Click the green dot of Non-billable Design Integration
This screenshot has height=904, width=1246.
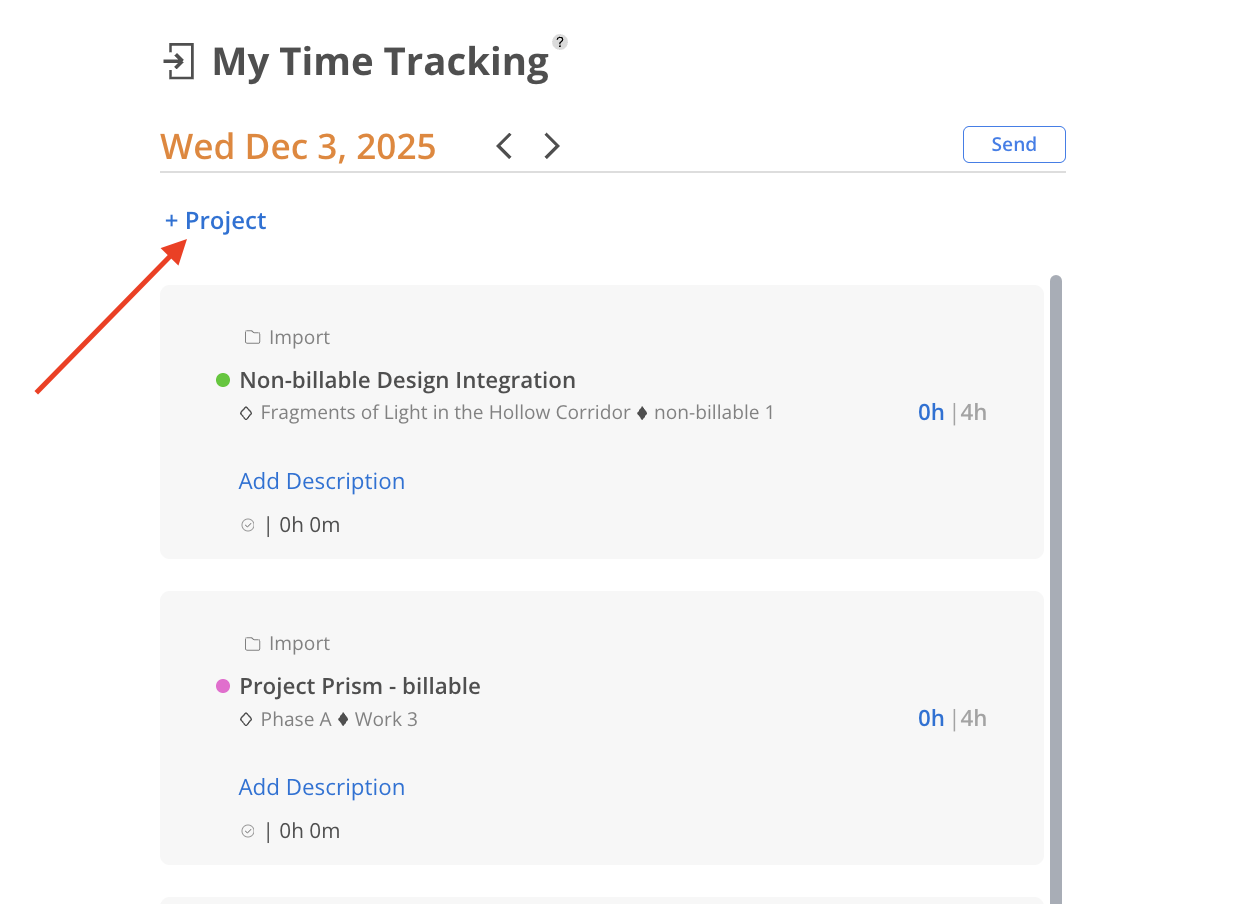point(223,380)
